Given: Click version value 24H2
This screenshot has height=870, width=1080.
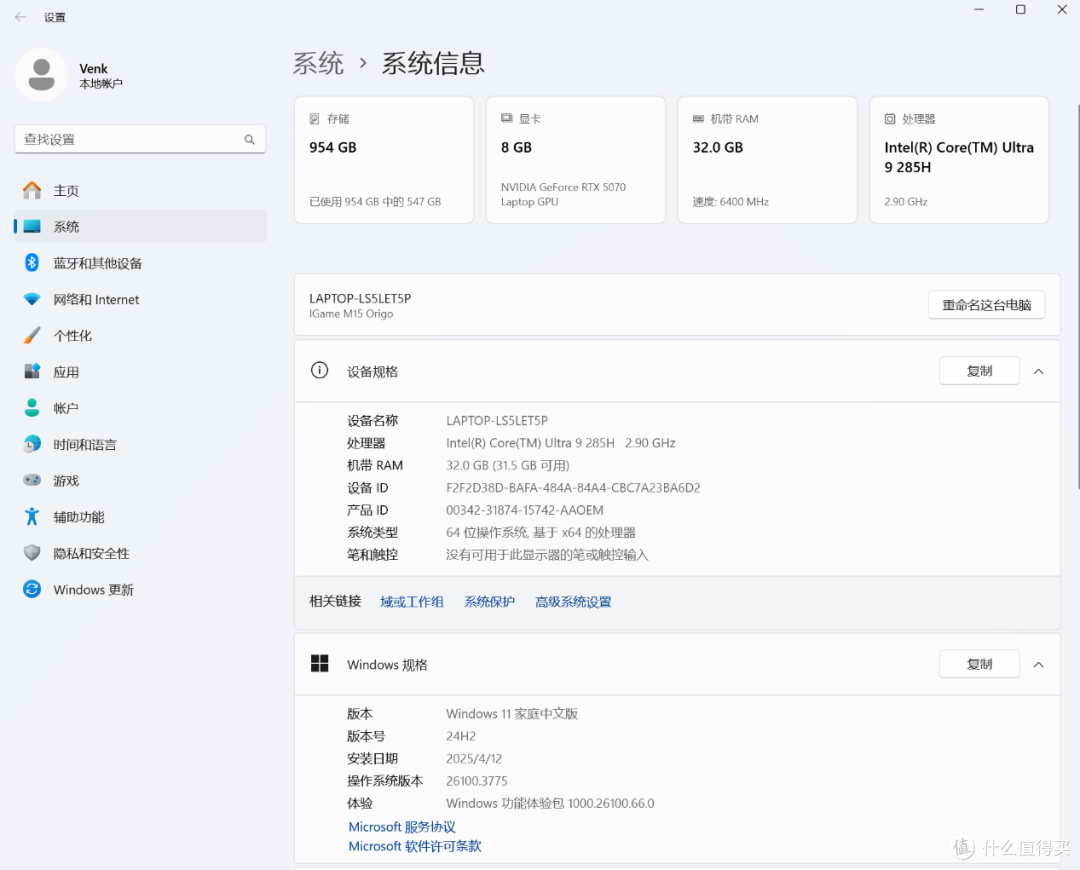Looking at the screenshot, I should tap(461, 736).
